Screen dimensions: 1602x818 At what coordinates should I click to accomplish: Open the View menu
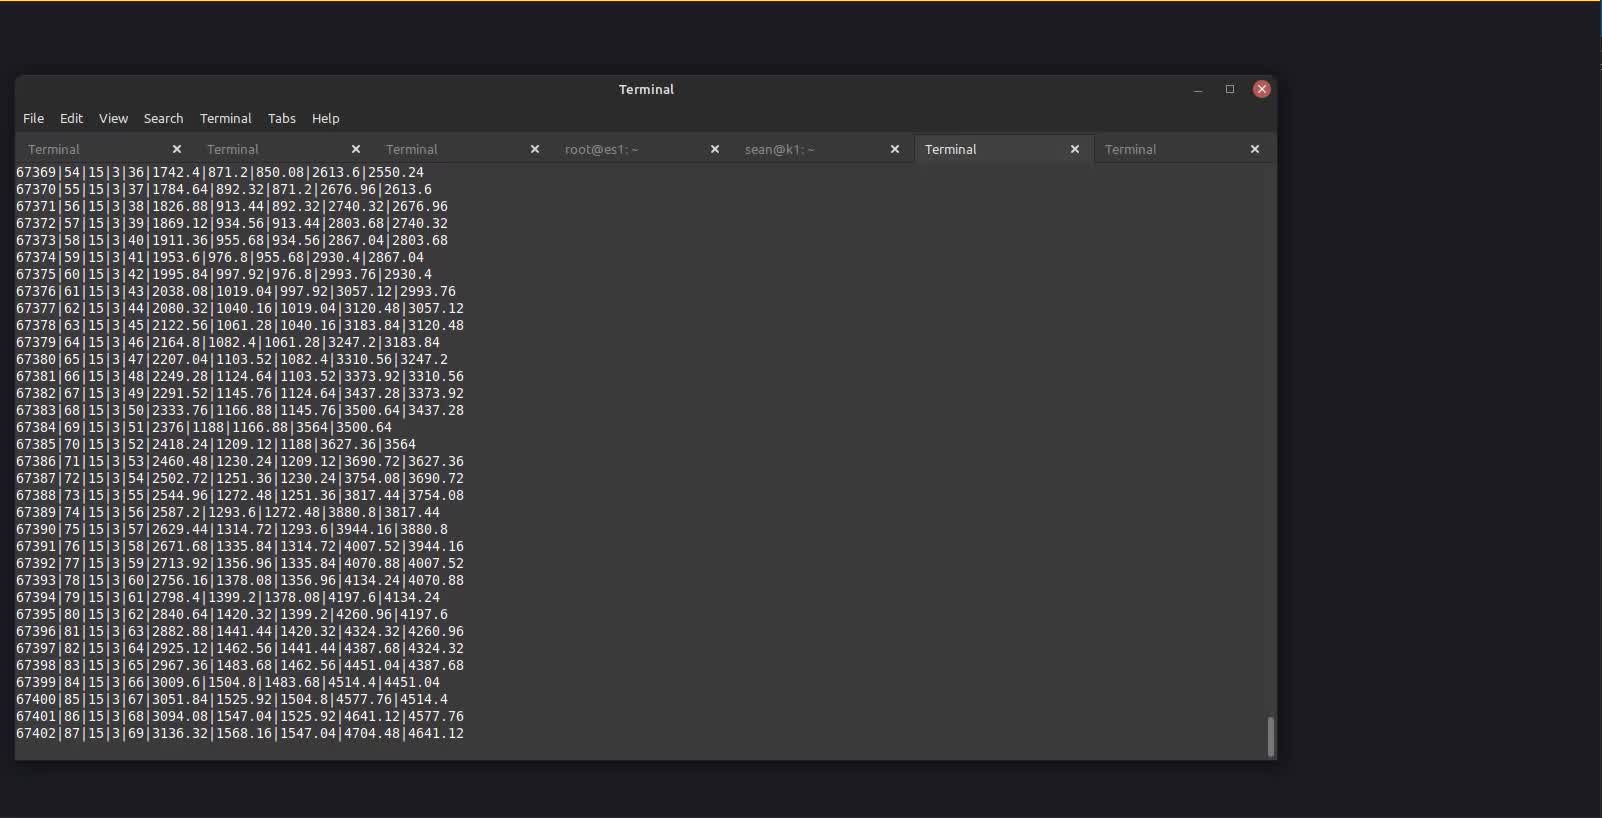113,118
